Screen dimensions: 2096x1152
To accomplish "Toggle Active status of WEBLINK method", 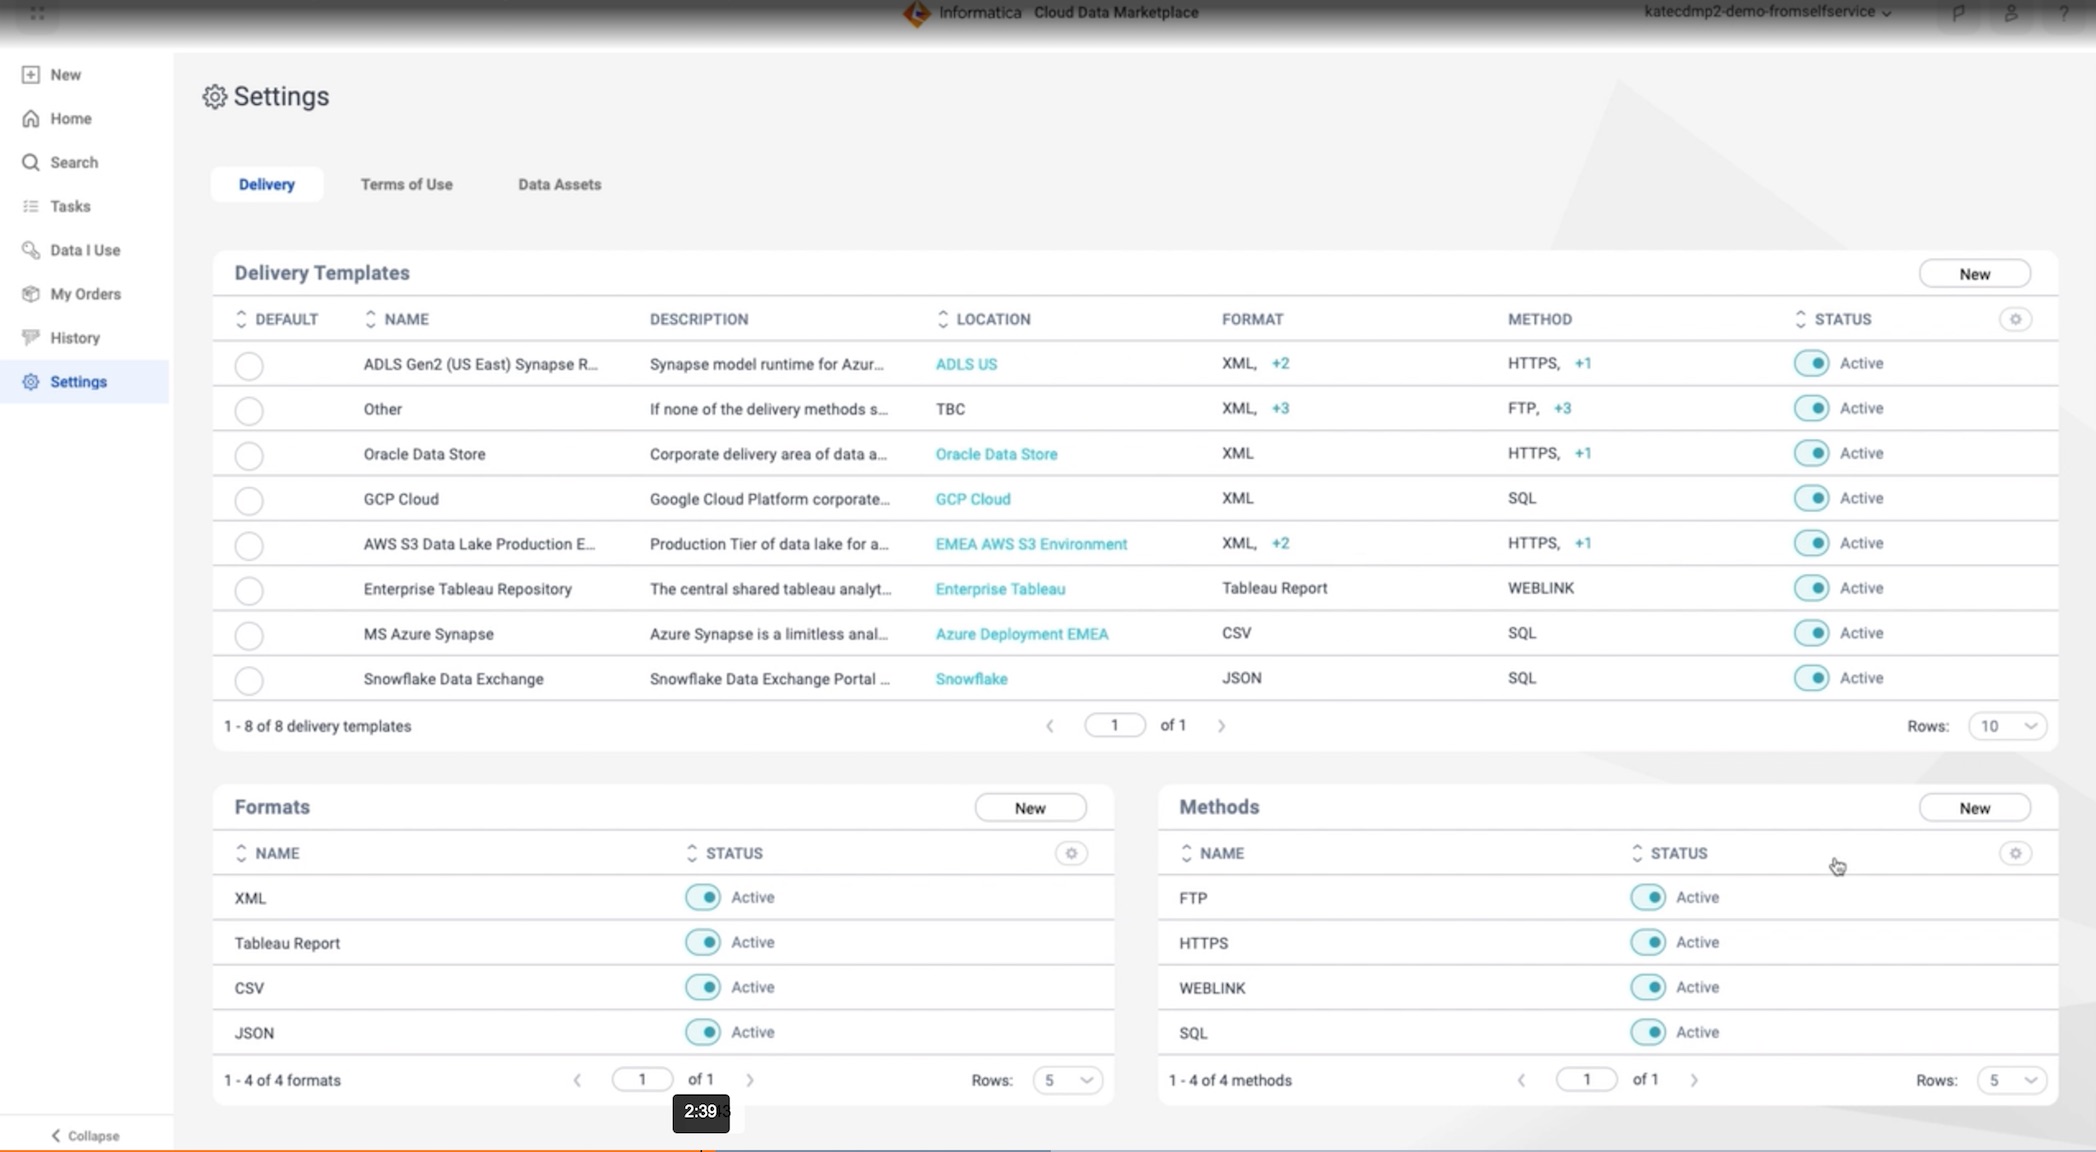I will click(x=1647, y=988).
